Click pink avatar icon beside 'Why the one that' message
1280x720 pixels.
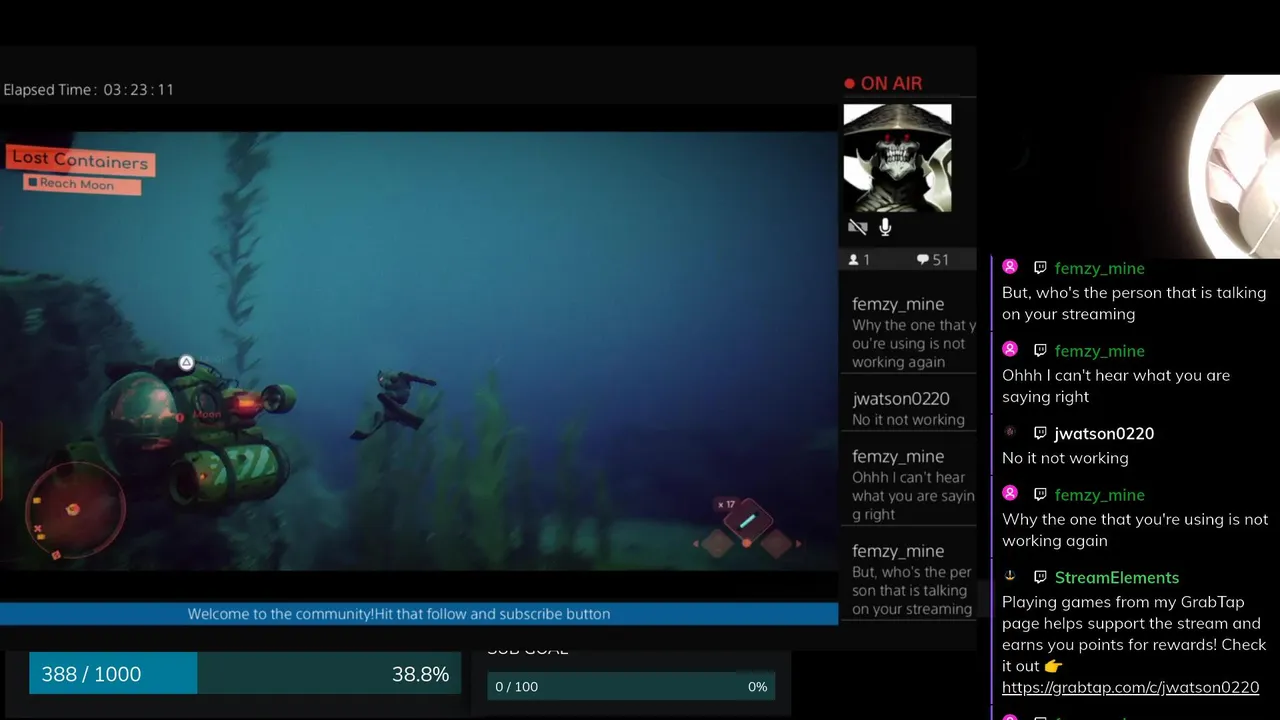point(1010,493)
